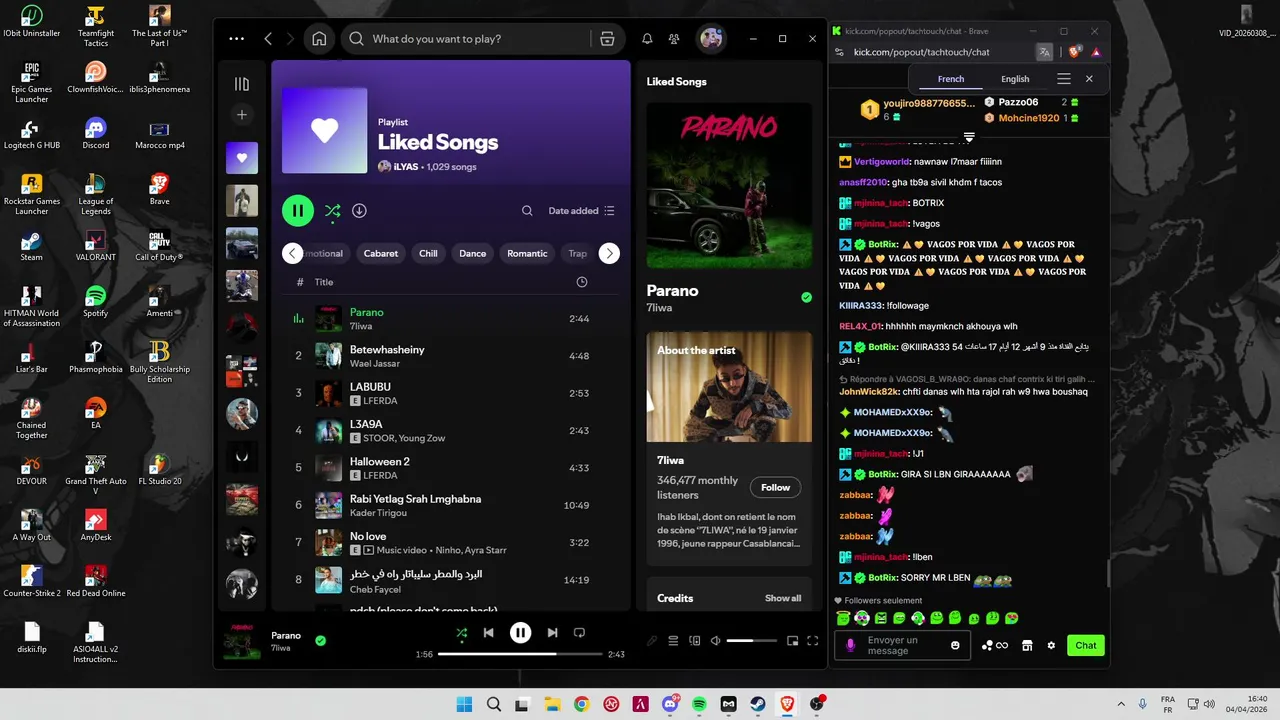The height and width of the screenshot is (720, 1280).
Task: Click Brave translate icon in address bar
Action: point(1044,52)
